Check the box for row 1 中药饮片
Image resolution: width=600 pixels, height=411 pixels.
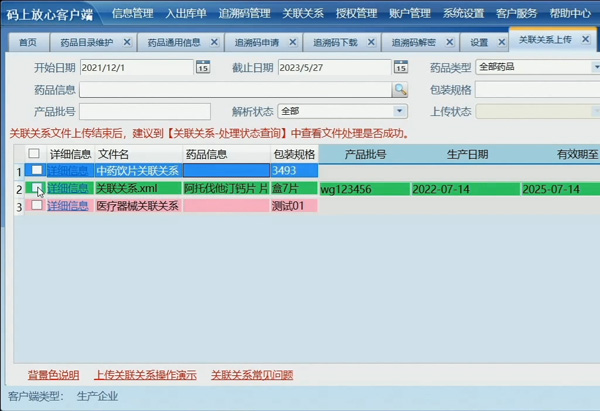[37, 171]
